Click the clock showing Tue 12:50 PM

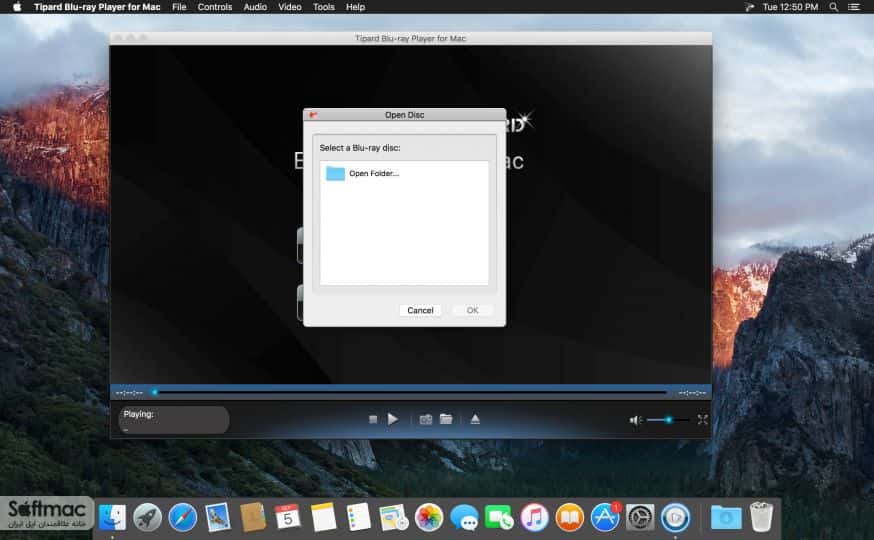click(x=790, y=7)
